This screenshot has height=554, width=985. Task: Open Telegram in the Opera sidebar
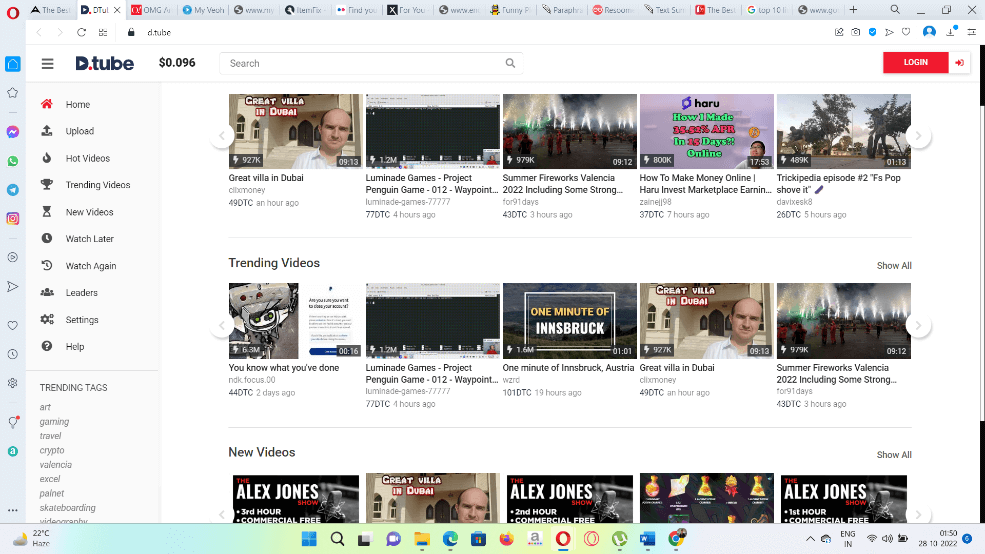13,190
